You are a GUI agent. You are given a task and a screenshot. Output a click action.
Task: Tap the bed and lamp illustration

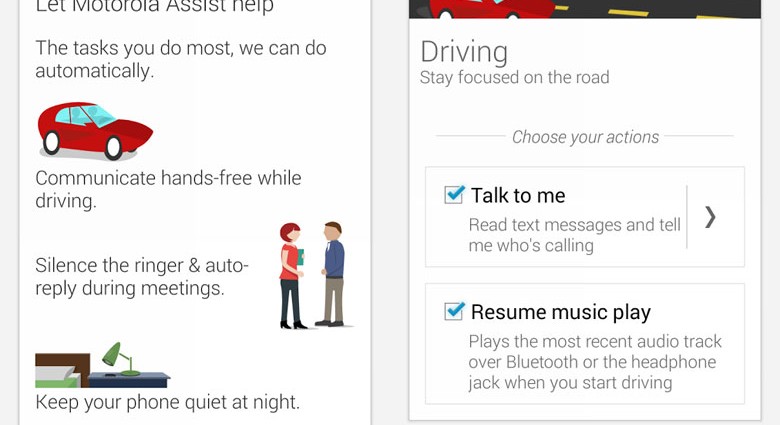(x=102, y=365)
